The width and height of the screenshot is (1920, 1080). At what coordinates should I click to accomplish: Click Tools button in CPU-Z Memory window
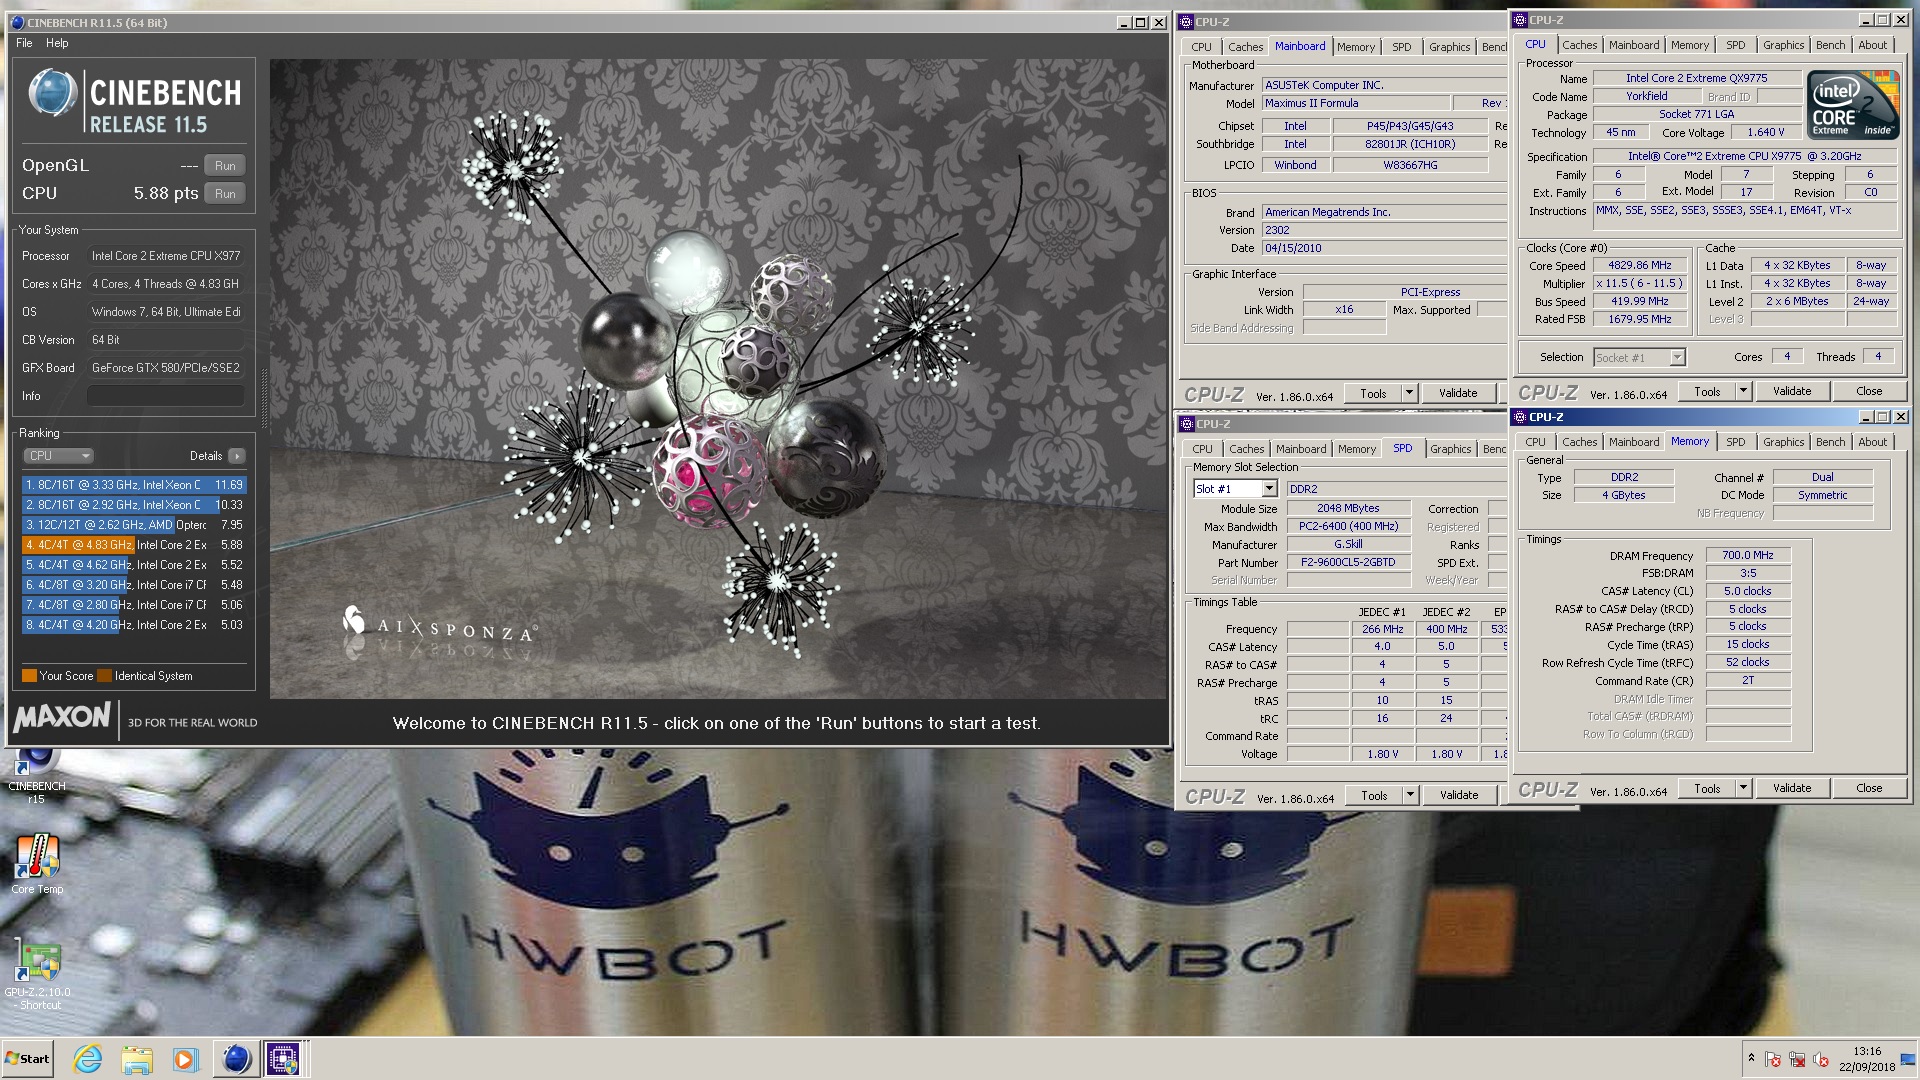point(1707,789)
